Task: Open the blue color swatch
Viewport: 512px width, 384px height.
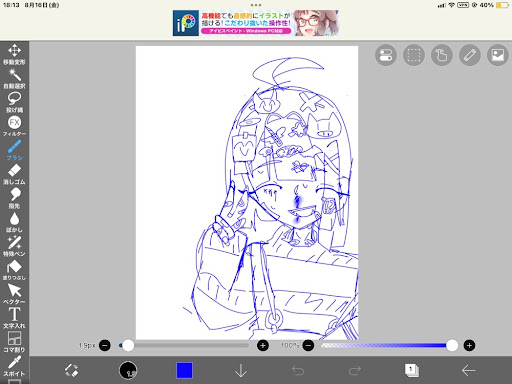Action: [x=184, y=370]
